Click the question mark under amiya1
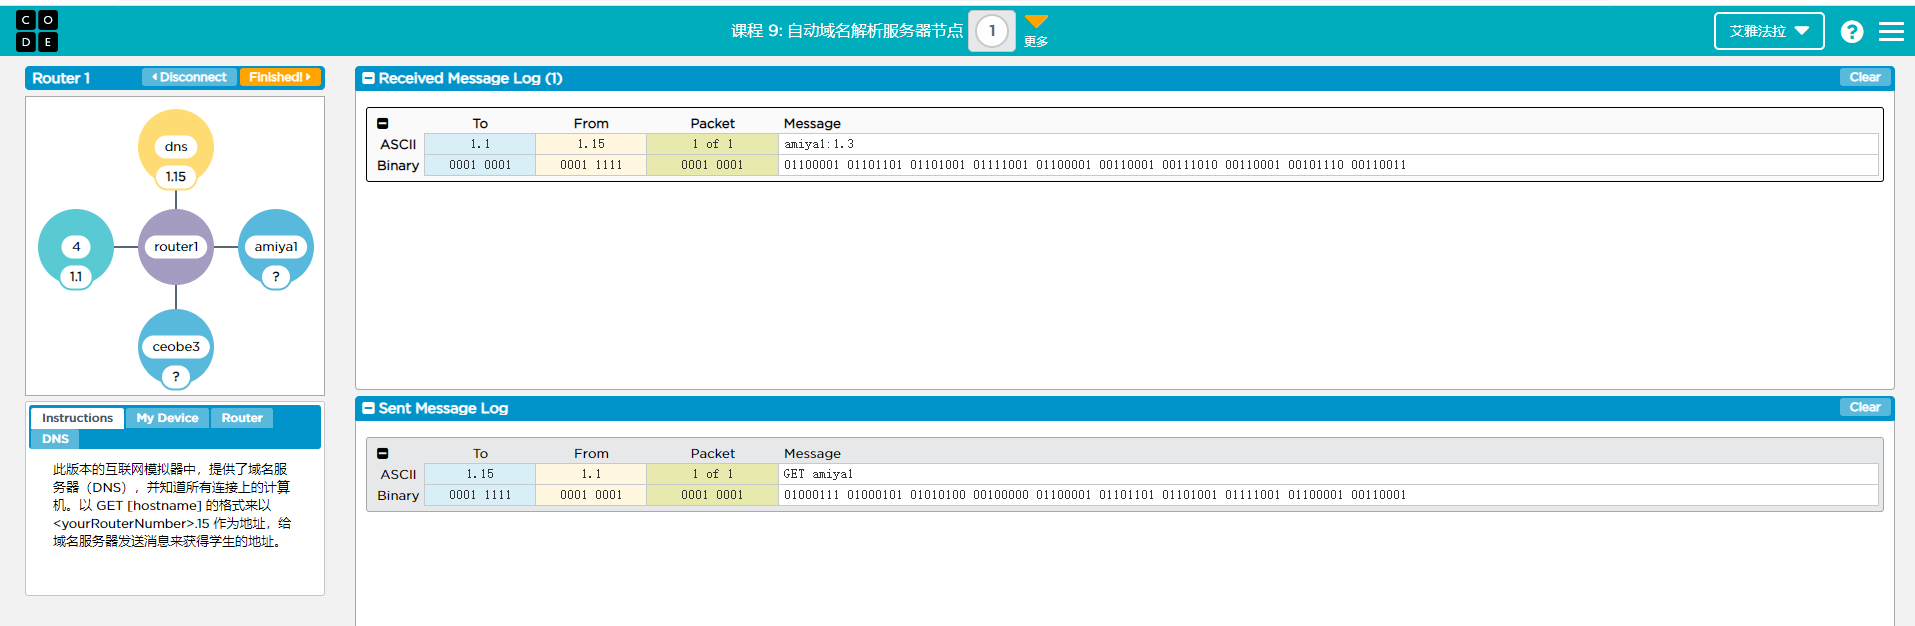This screenshot has height=626, width=1915. [x=276, y=277]
